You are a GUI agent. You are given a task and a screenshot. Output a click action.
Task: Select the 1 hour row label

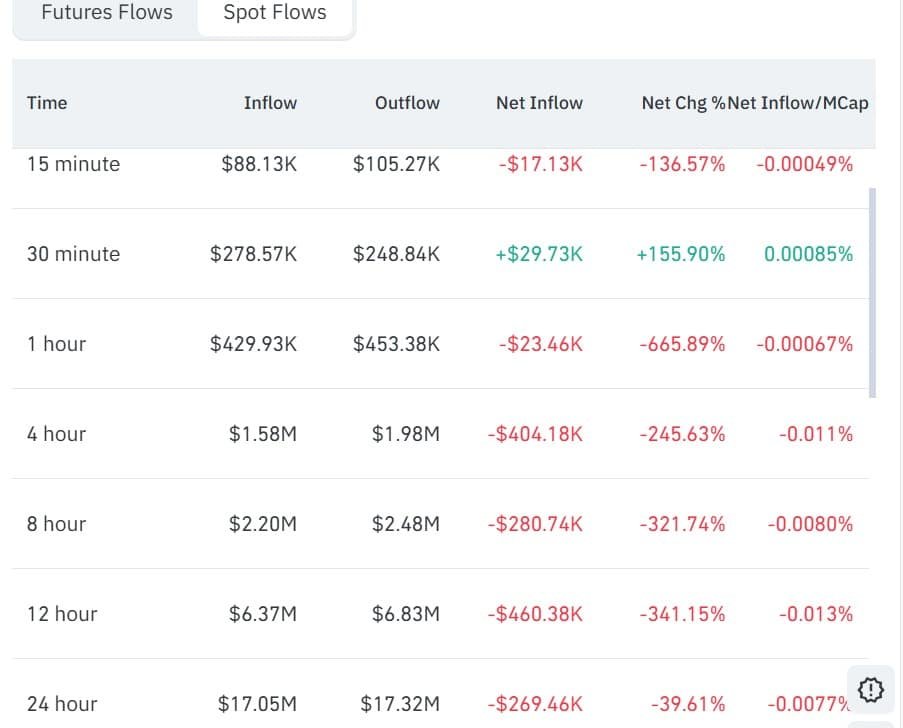[x=56, y=344]
